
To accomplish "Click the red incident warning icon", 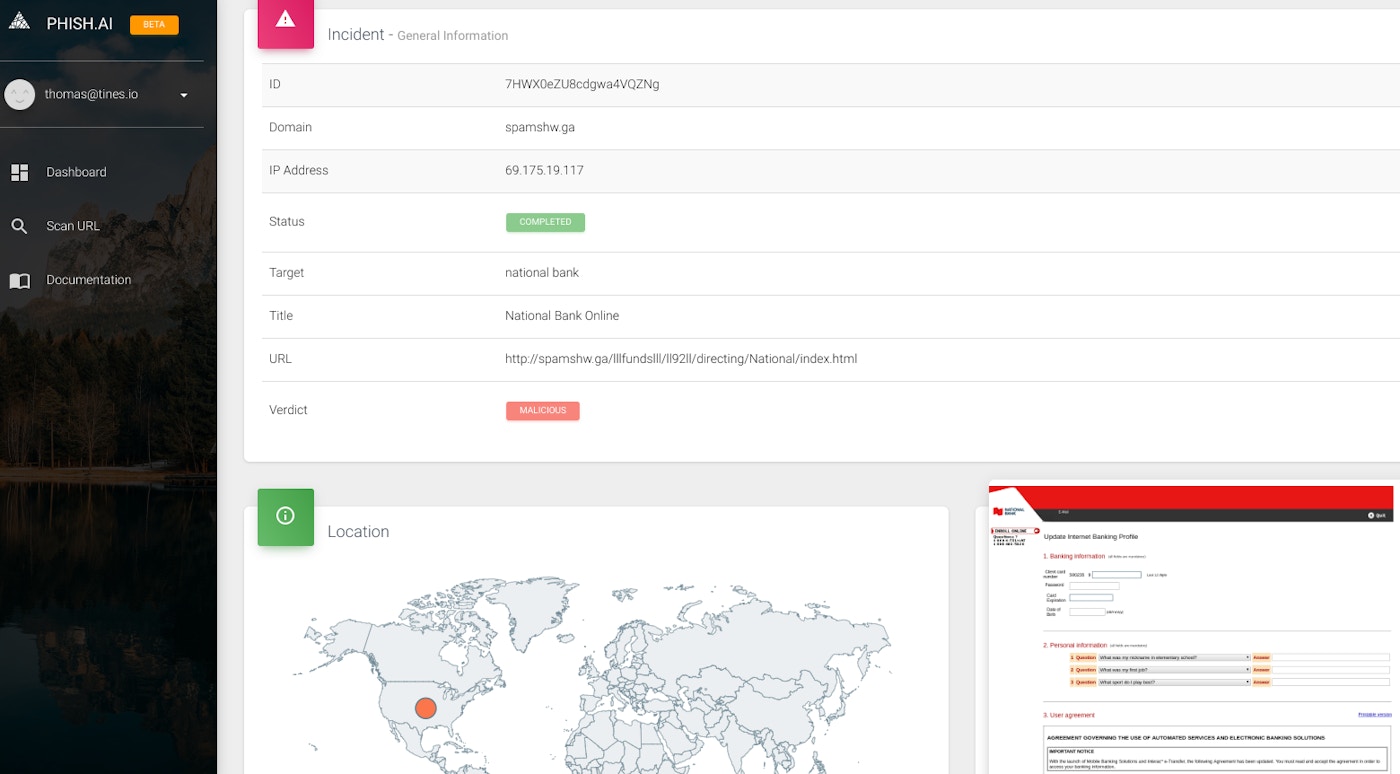I will pyautogui.click(x=286, y=20).
